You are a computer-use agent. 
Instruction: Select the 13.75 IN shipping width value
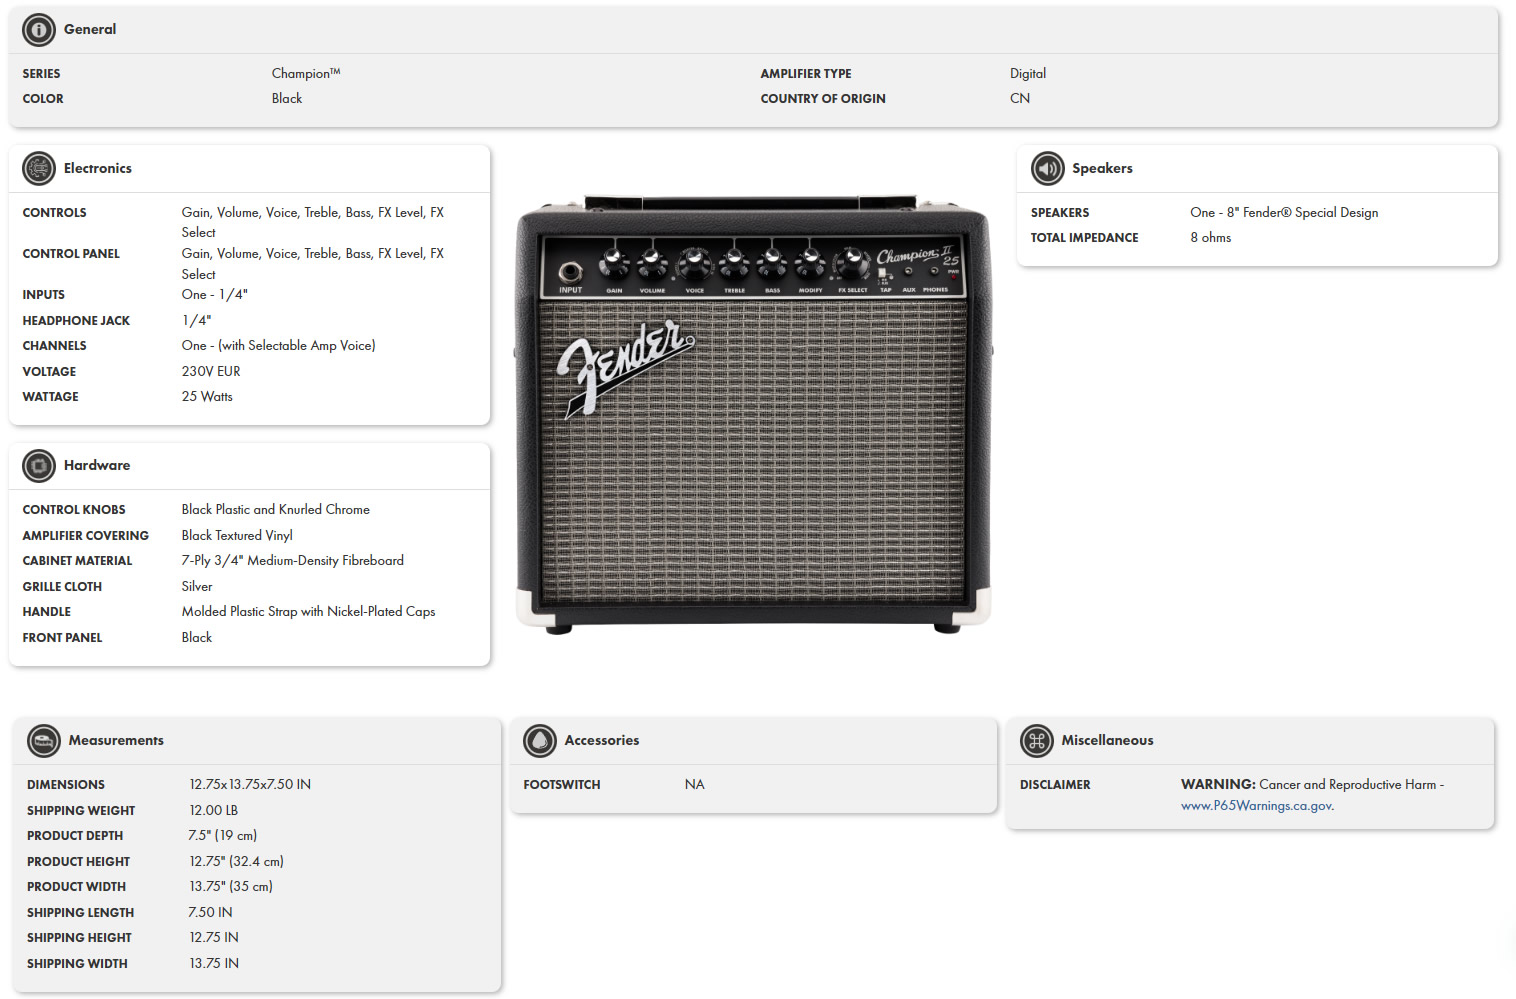214,964
